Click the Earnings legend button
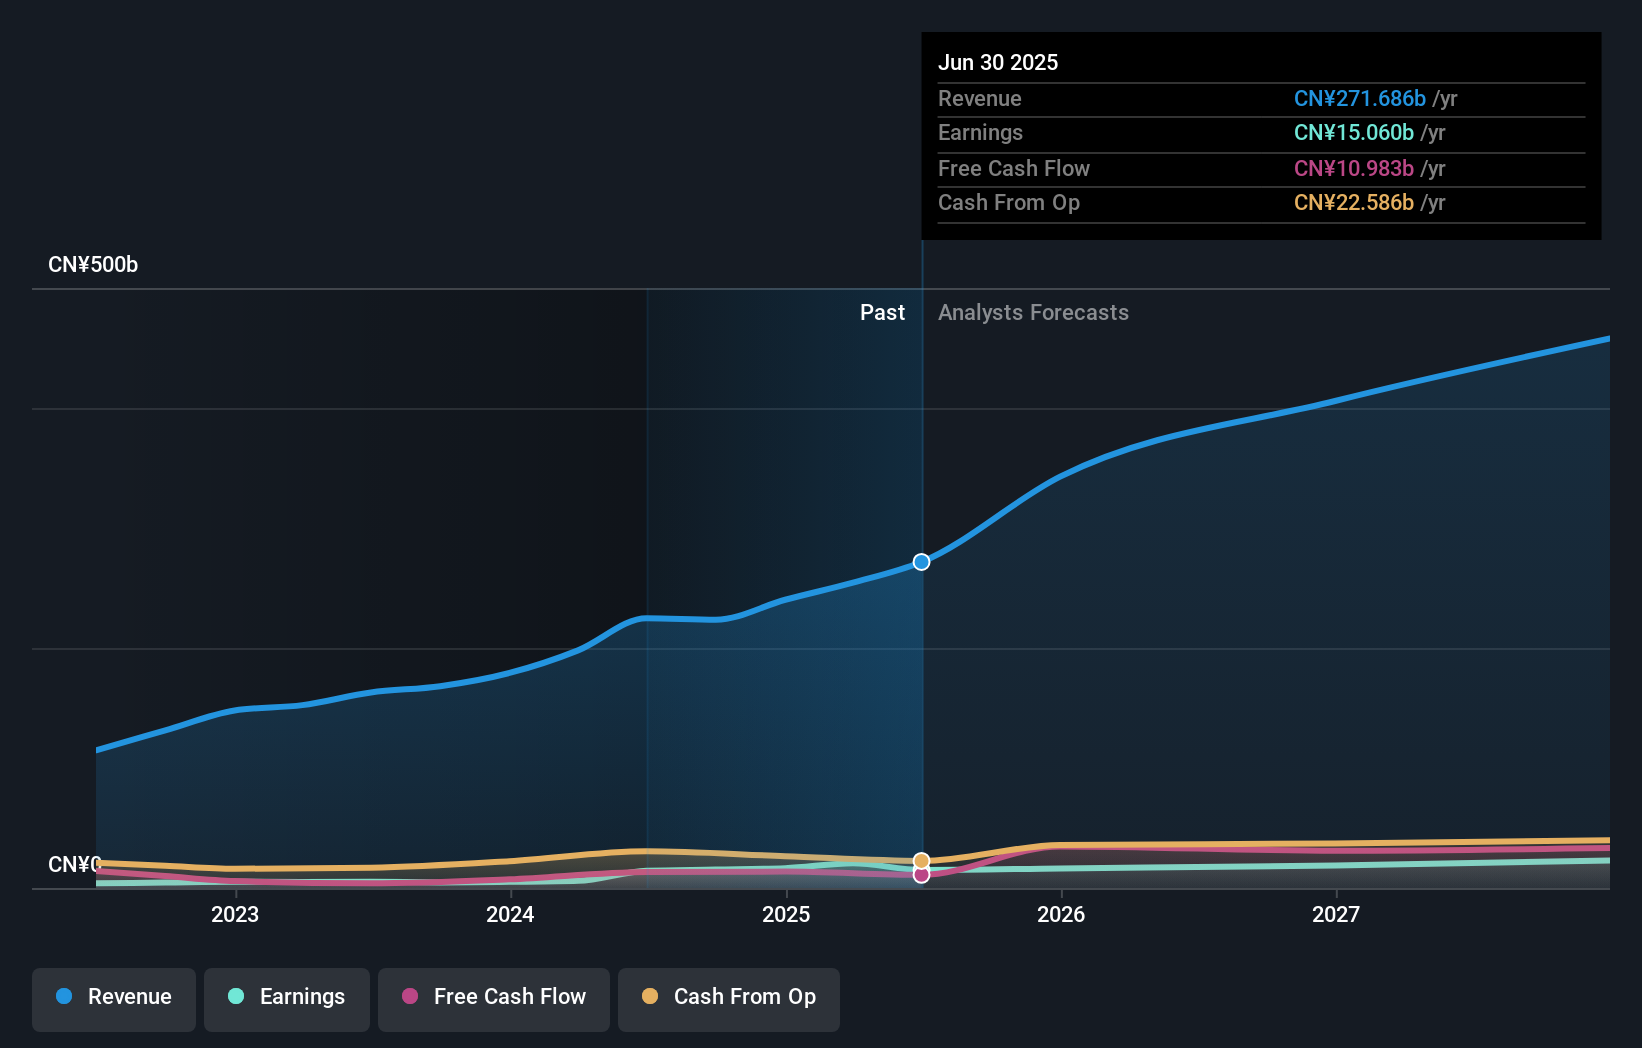The image size is (1642, 1048). [x=287, y=997]
